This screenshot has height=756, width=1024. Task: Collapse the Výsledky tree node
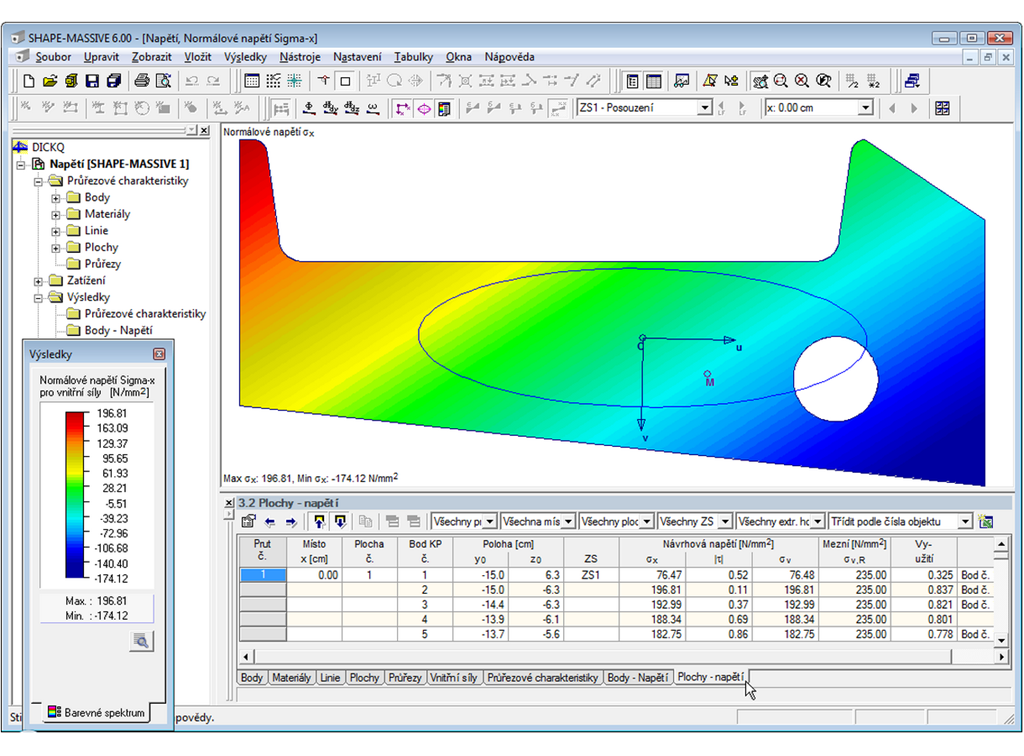click(x=39, y=298)
